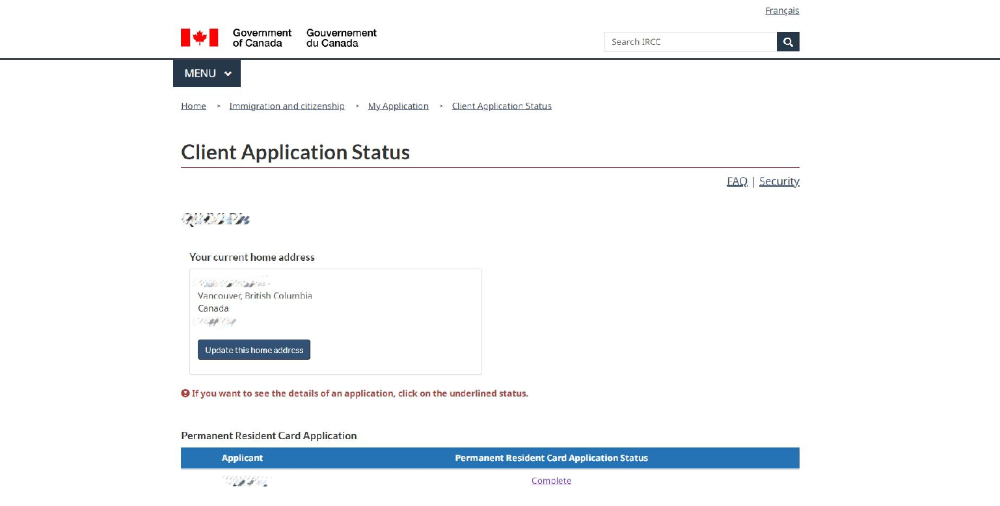The height and width of the screenshot is (506, 1000).
Task: Click the 'Canada' address line
Action: tap(213, 308)
